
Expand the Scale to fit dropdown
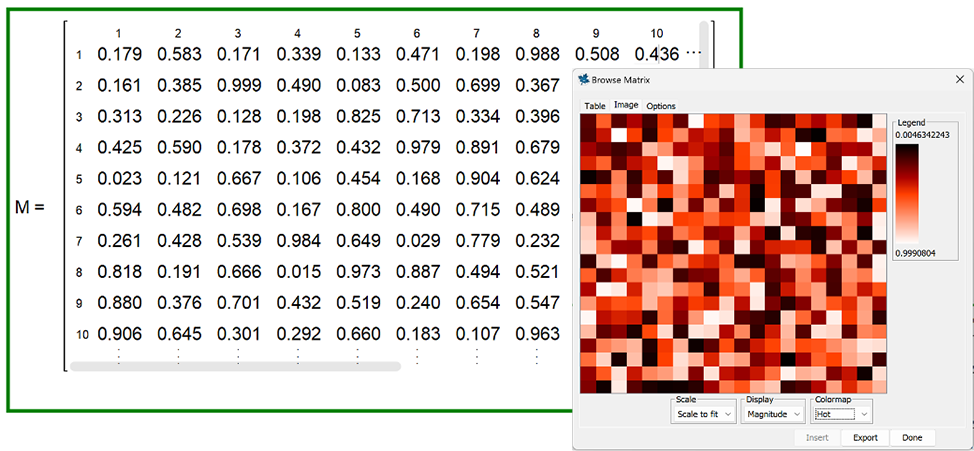tap(704, 413)
